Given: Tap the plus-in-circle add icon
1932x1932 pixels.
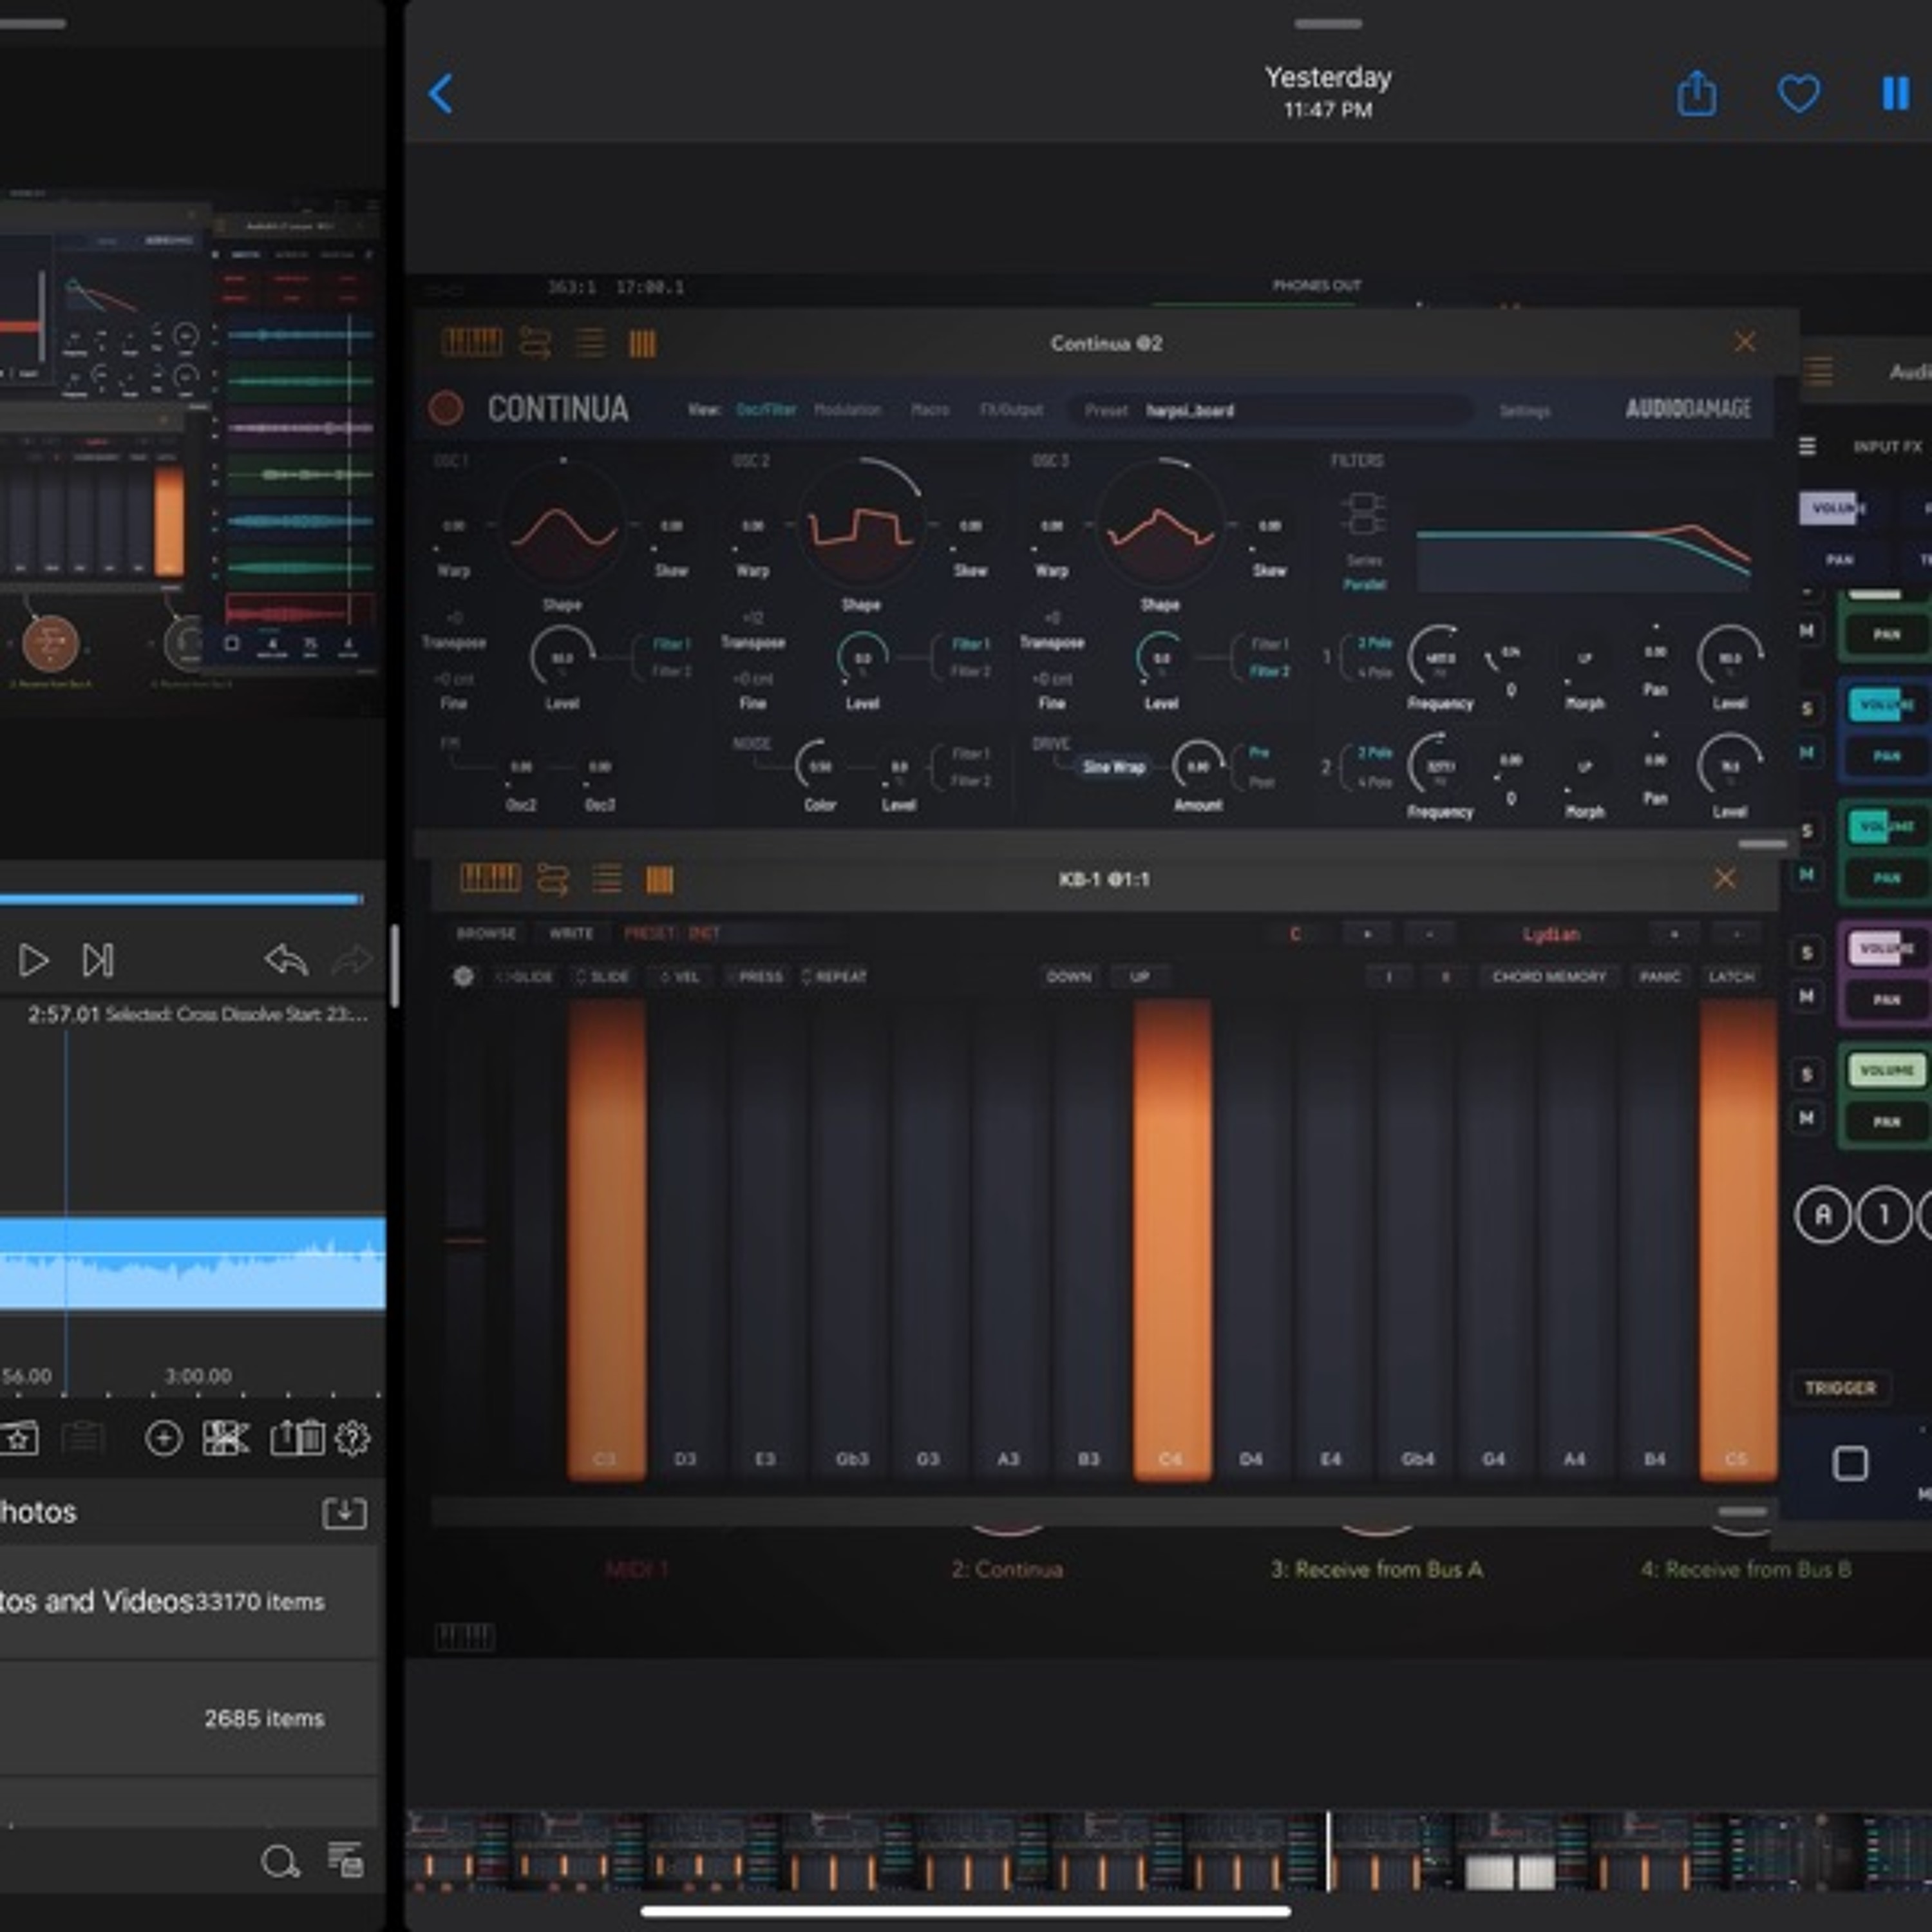Looking at the screenshot, I should click(x=163, y=1439).
